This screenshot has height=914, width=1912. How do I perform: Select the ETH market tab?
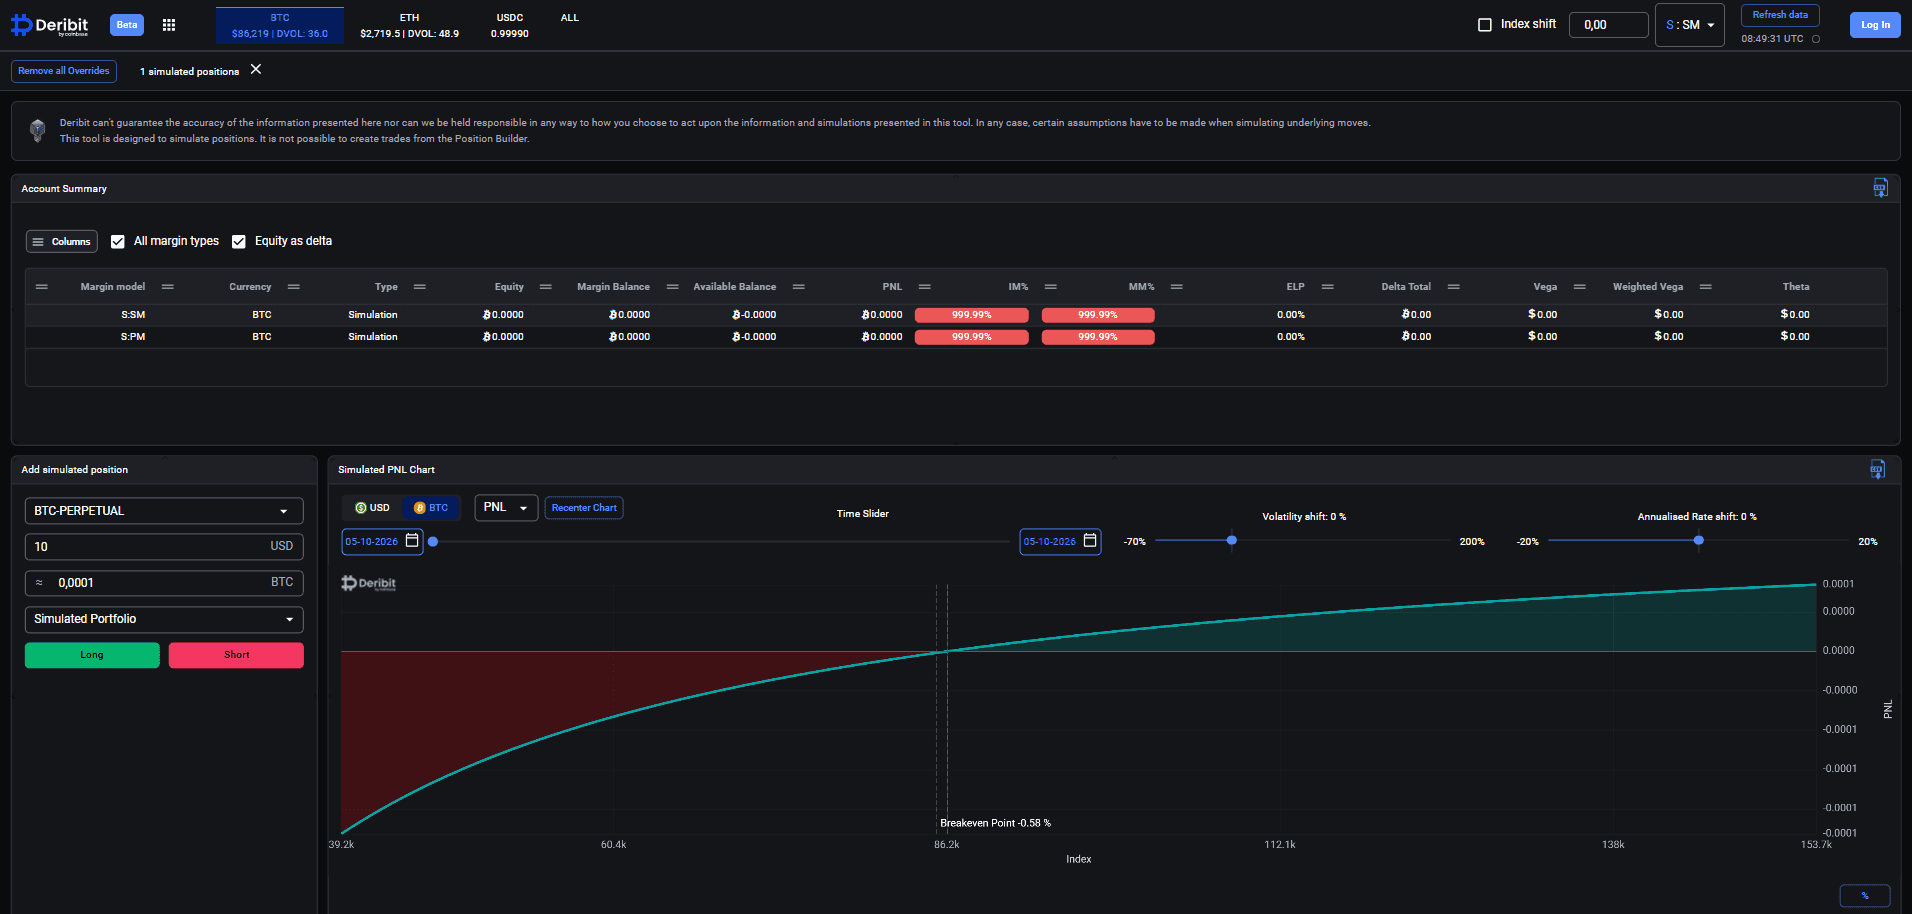(x=410, y=25)
